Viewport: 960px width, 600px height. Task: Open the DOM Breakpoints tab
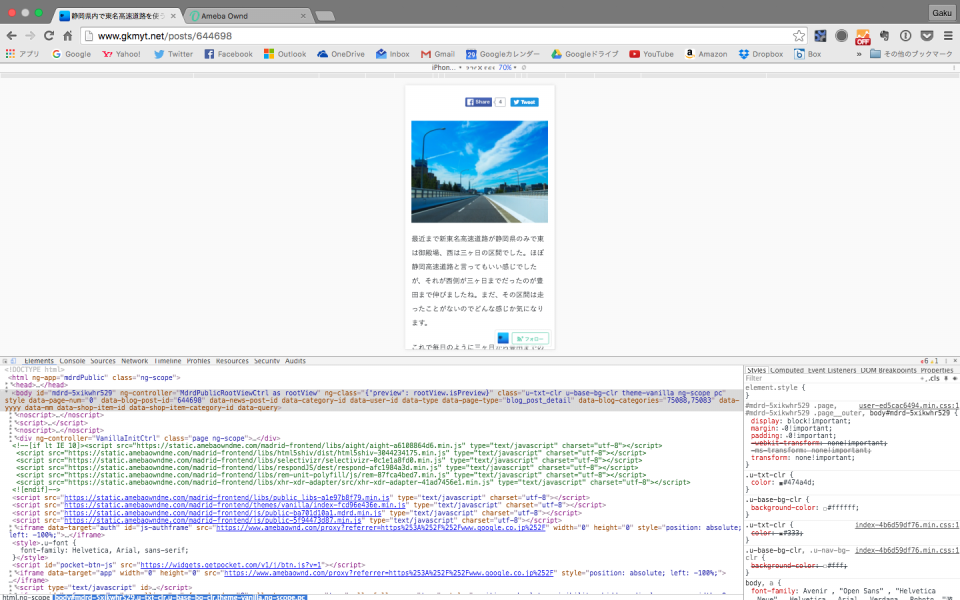[x=888, y=370]
